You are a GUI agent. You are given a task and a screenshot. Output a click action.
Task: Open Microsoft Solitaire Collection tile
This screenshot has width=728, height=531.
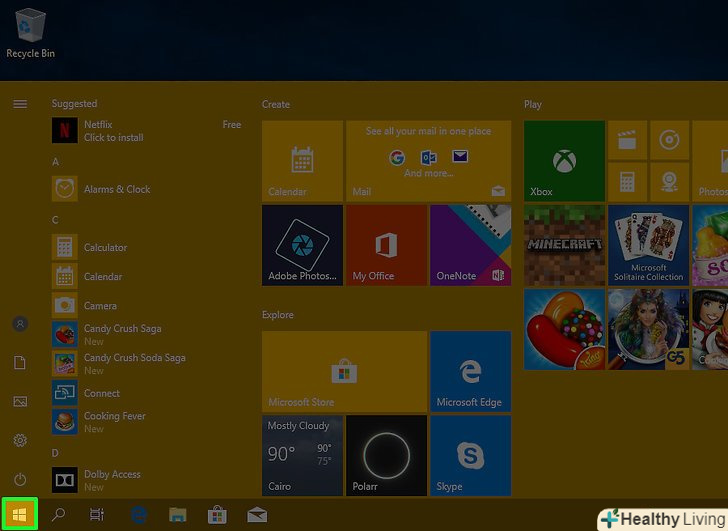[x=649, y=245]
